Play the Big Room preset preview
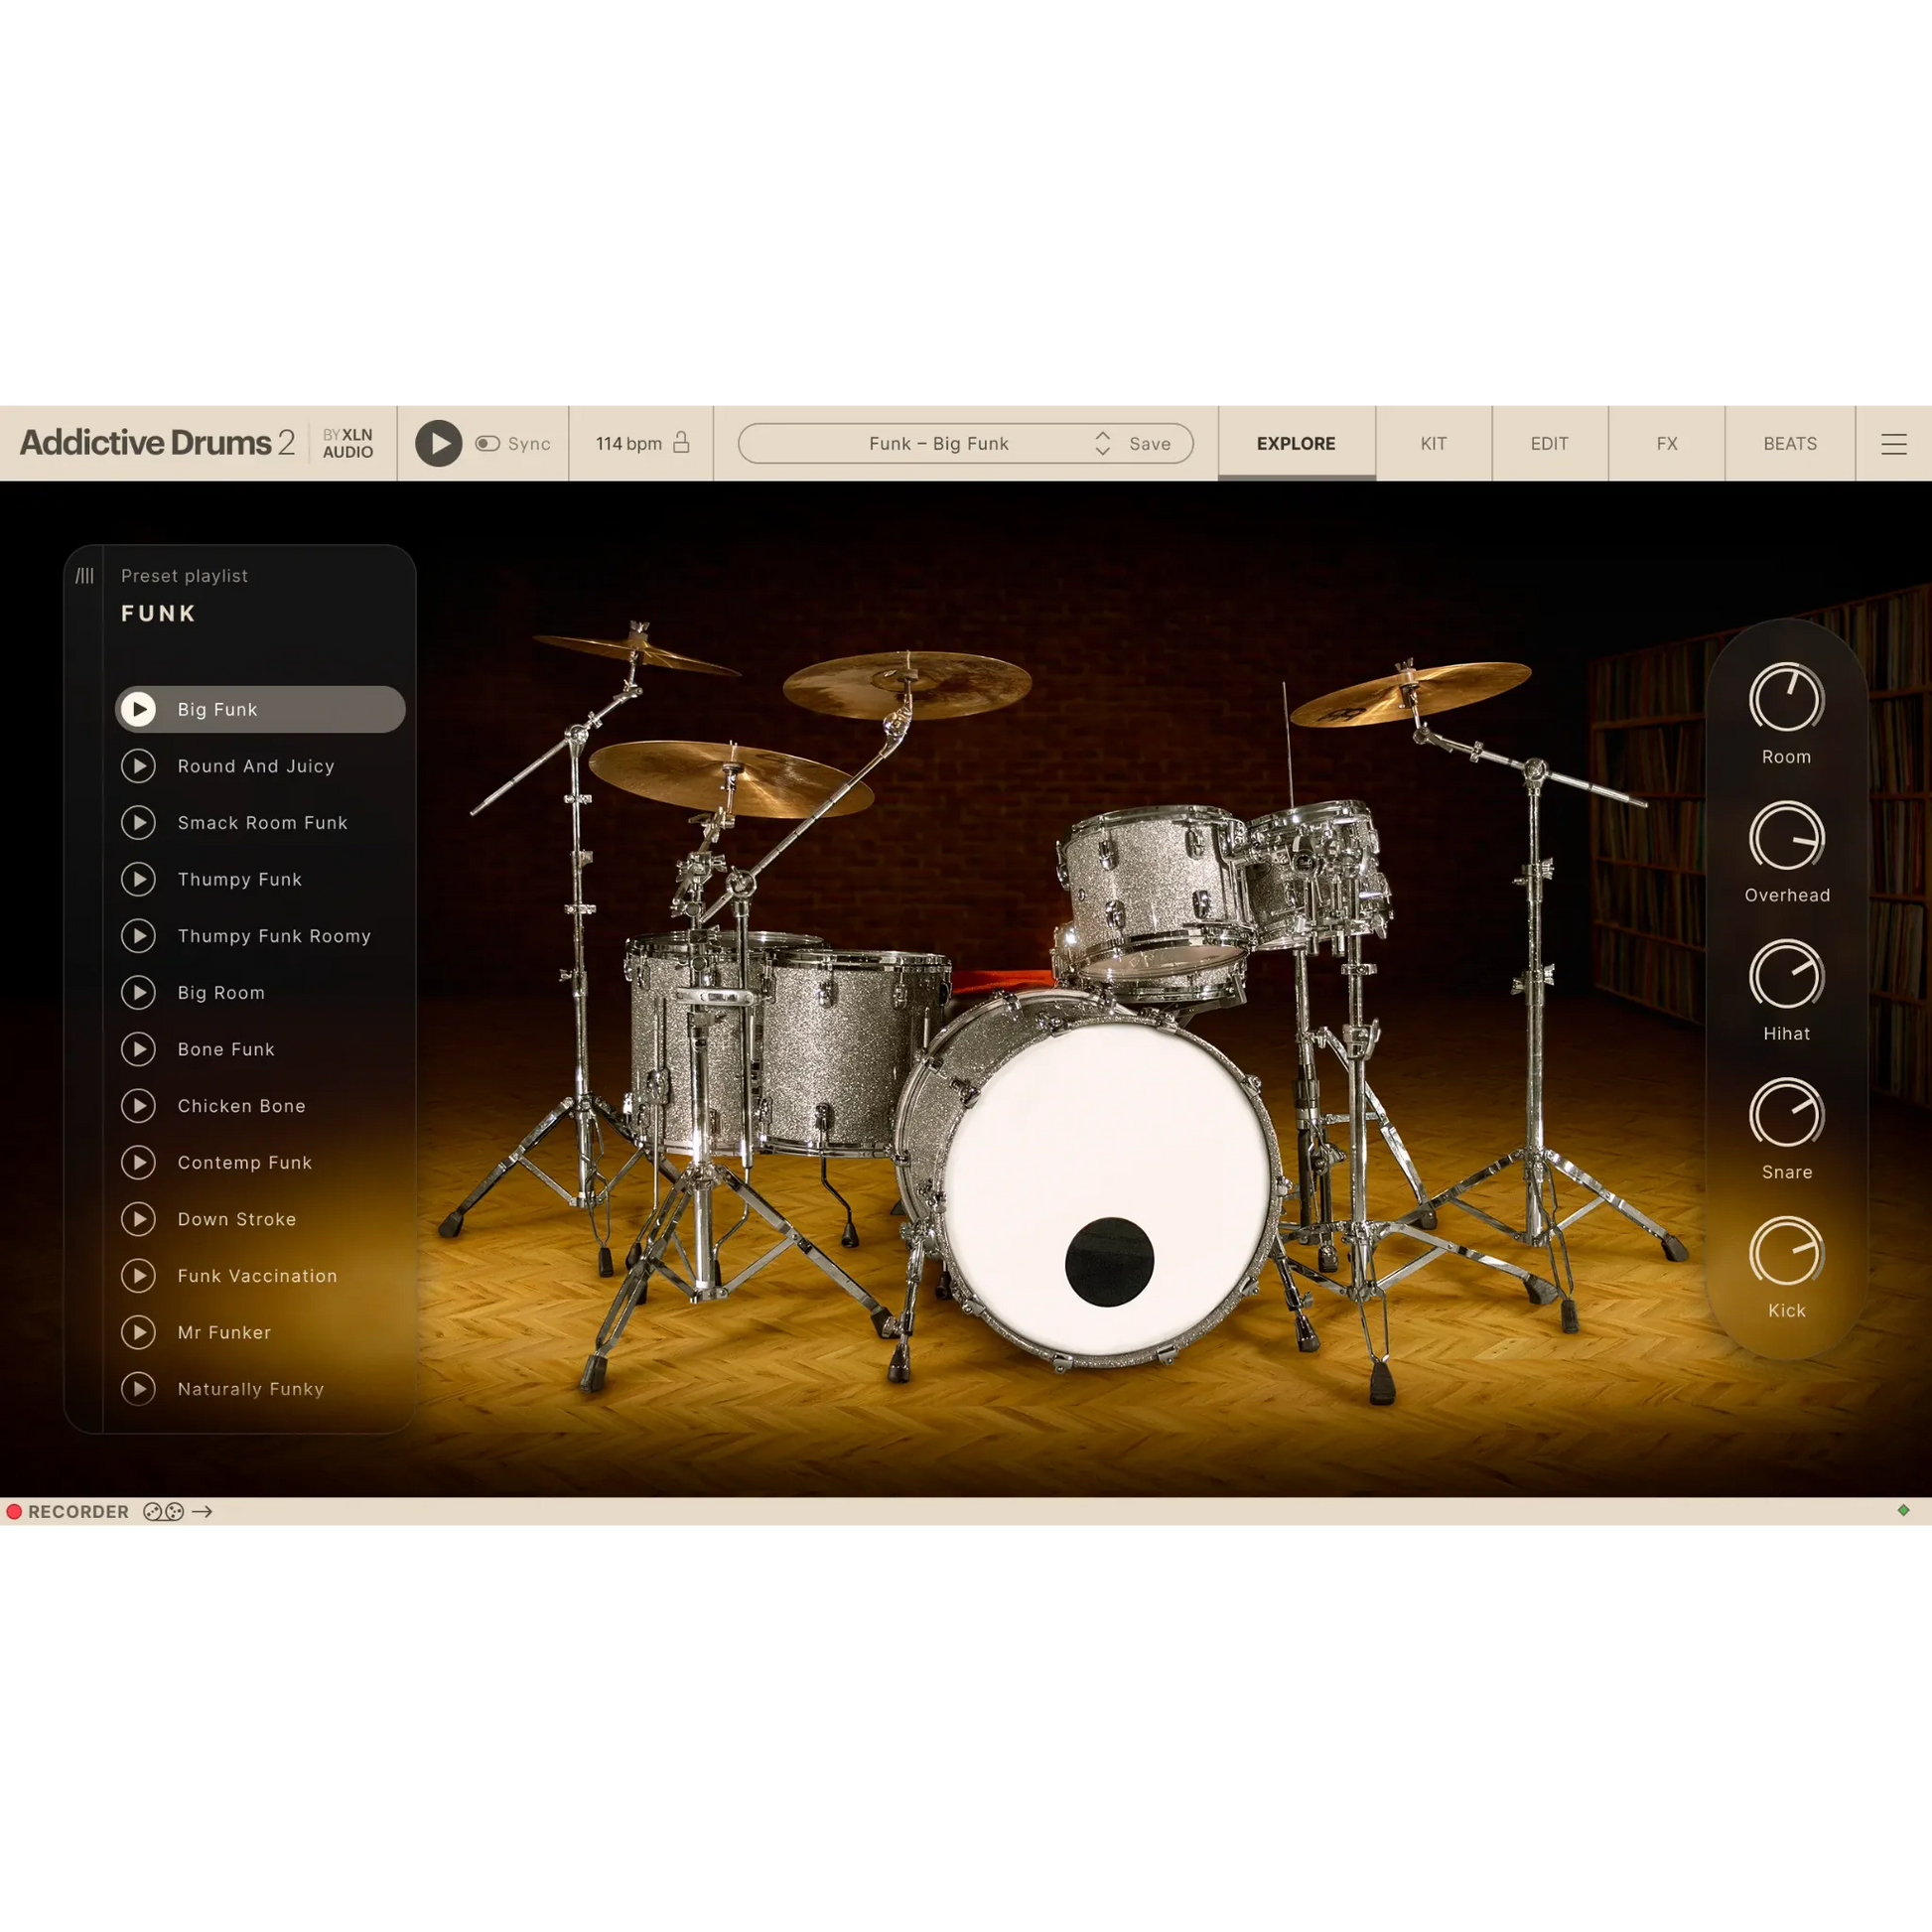This screenshot has height=1932, width=1932. click(x=139, y=992)
